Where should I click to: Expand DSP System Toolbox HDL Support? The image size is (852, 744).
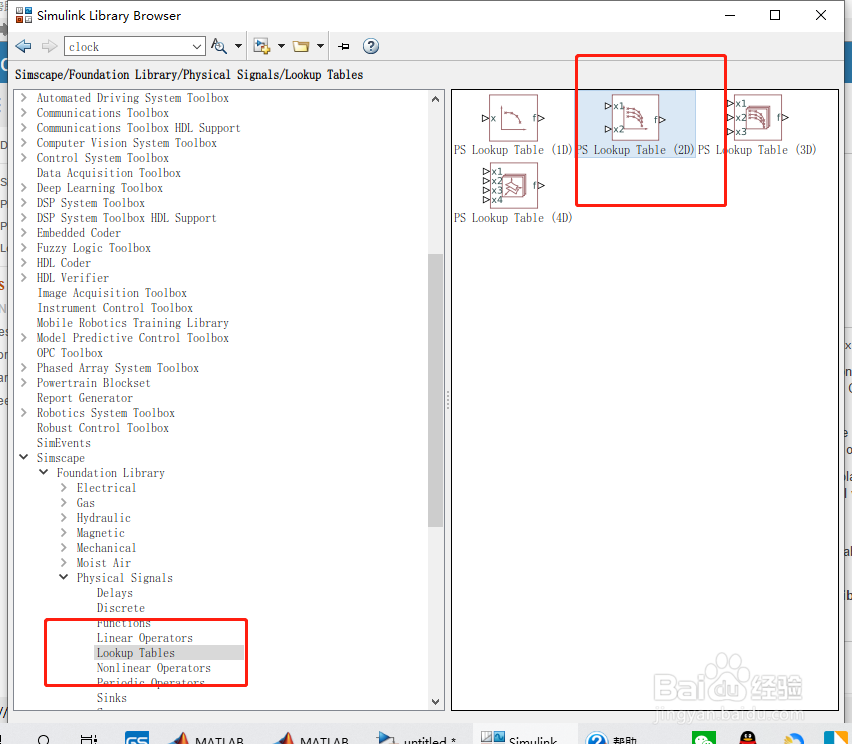pos(23,217)
